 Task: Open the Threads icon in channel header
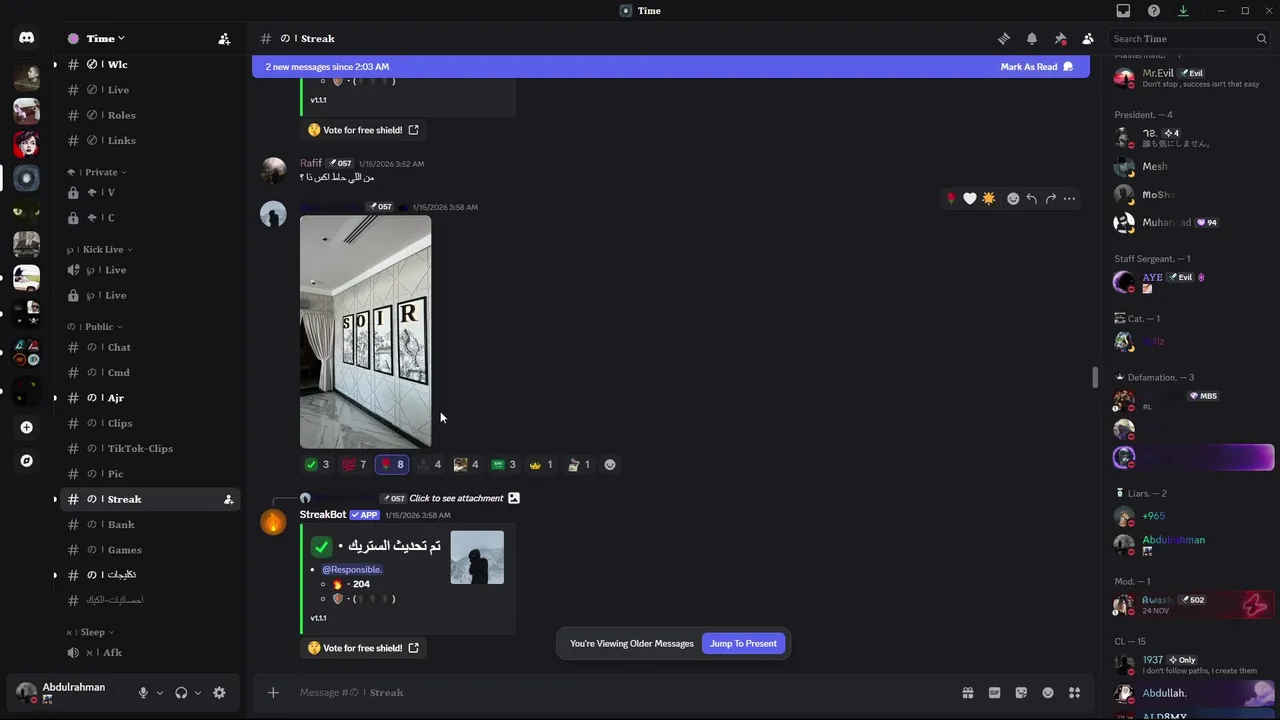tap(1003, 39)
